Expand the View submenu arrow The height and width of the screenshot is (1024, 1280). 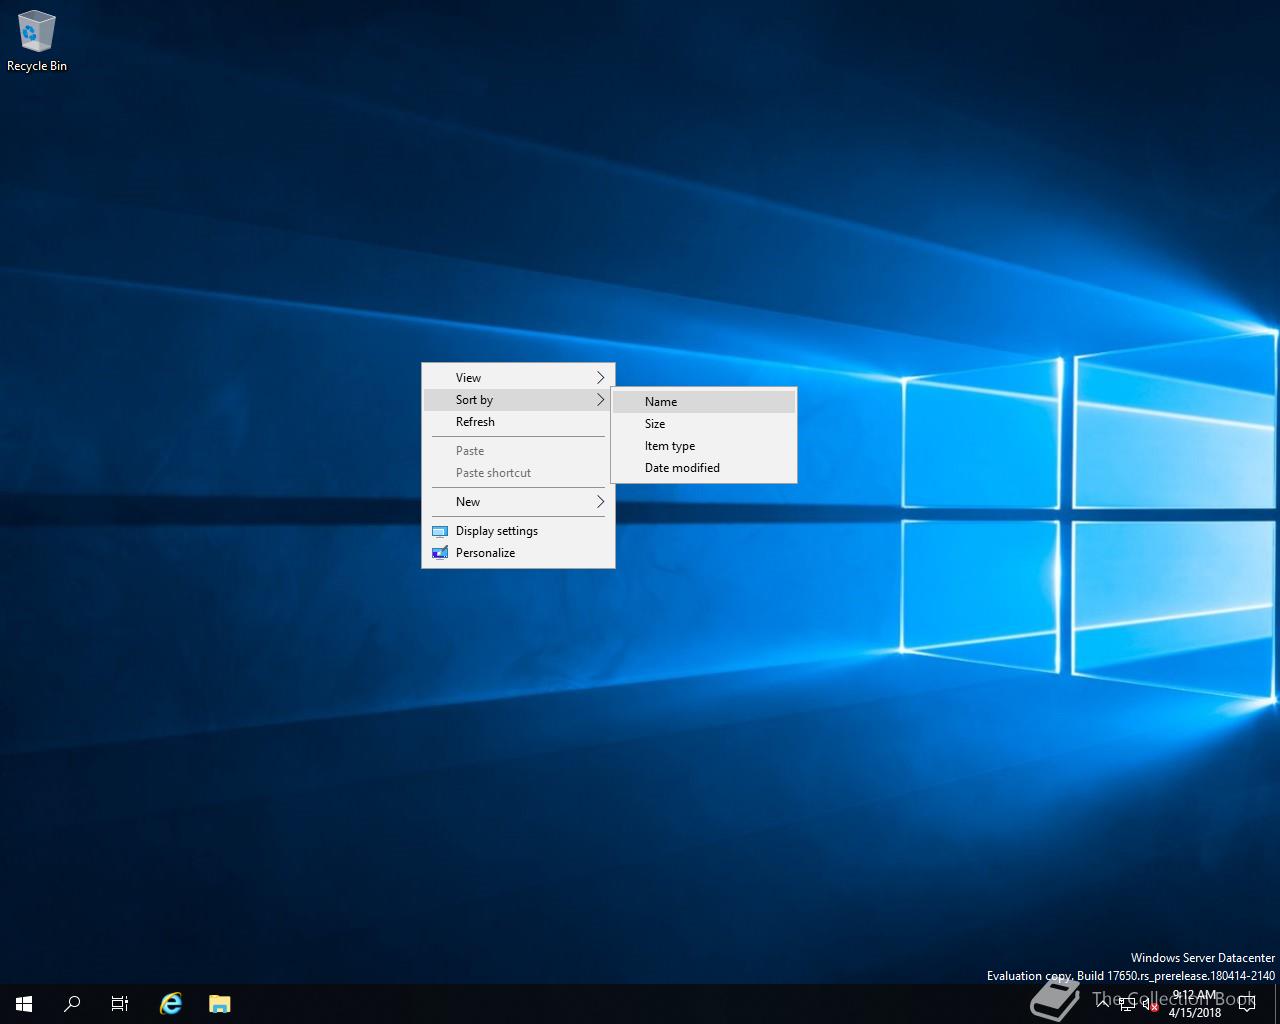[x=600, y=378]
